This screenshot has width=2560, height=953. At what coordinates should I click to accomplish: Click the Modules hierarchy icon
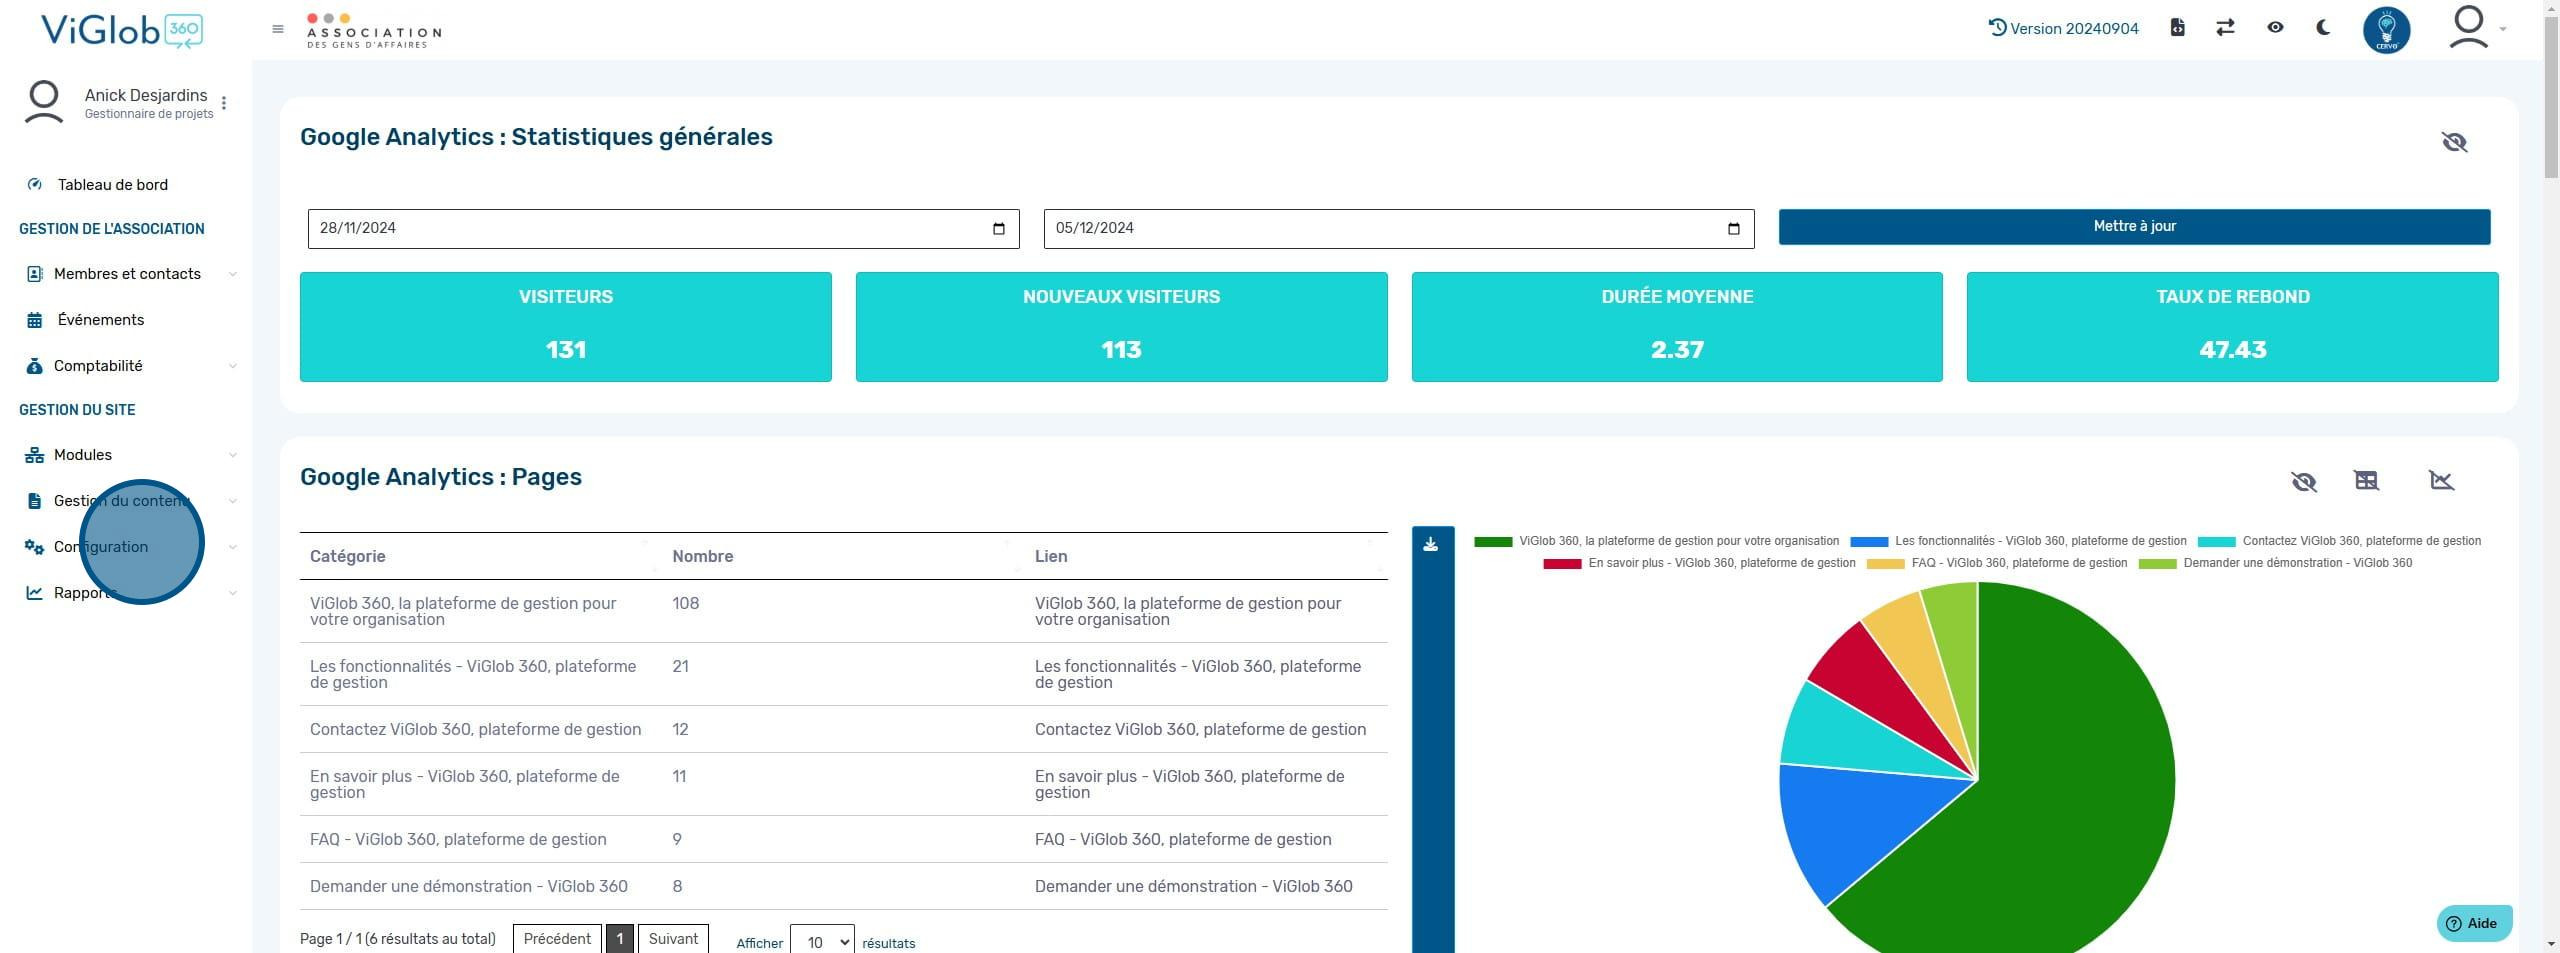tap(35, 455)
